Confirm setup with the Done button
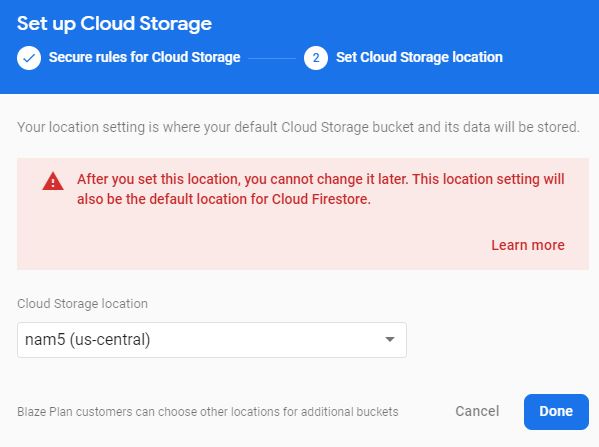The height and width of the screenshot is (447, 599). pyautogui.click(x=556, y=411)
